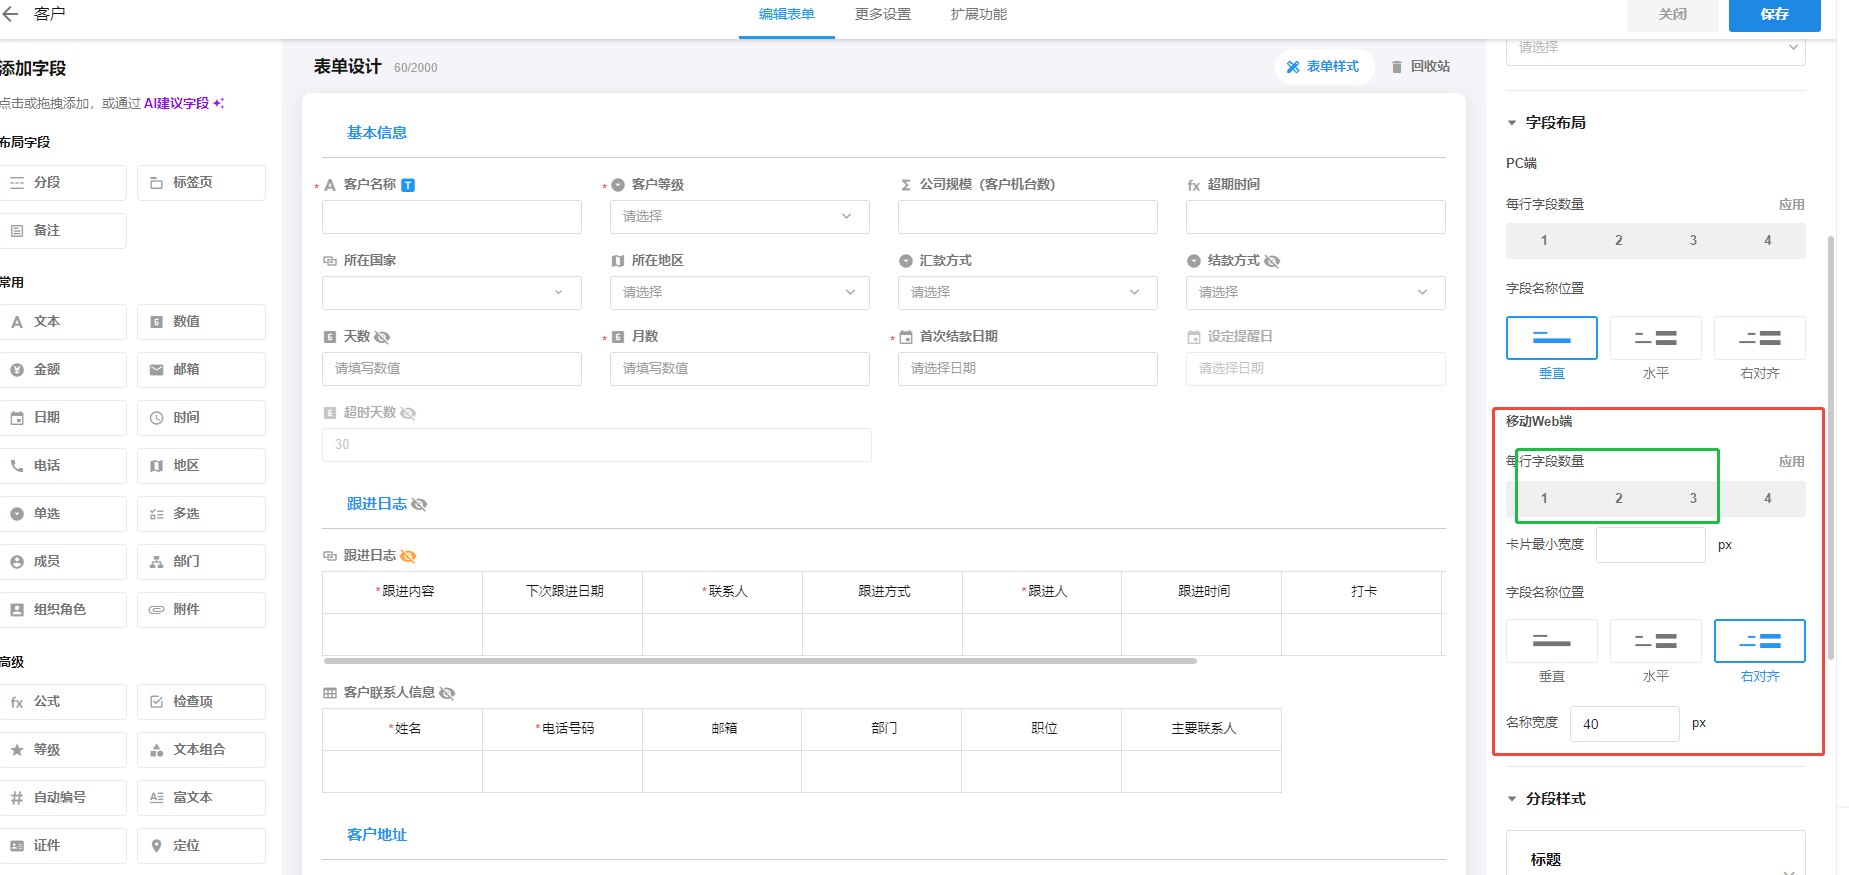Image resolution: width=1849 pixels, height=875 pixels.
Task: Set 移动Web端 fields per row to 4
Action: [1768, 499]
